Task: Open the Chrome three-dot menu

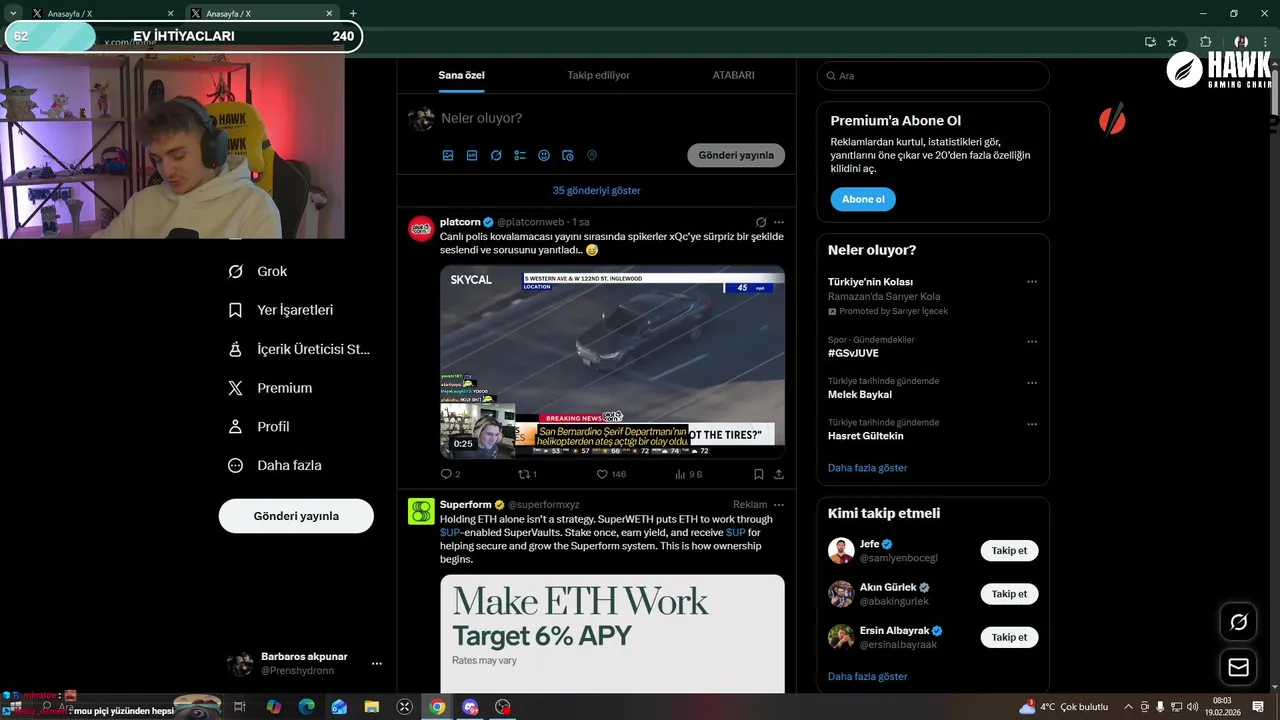Action: pos(1267,42)
